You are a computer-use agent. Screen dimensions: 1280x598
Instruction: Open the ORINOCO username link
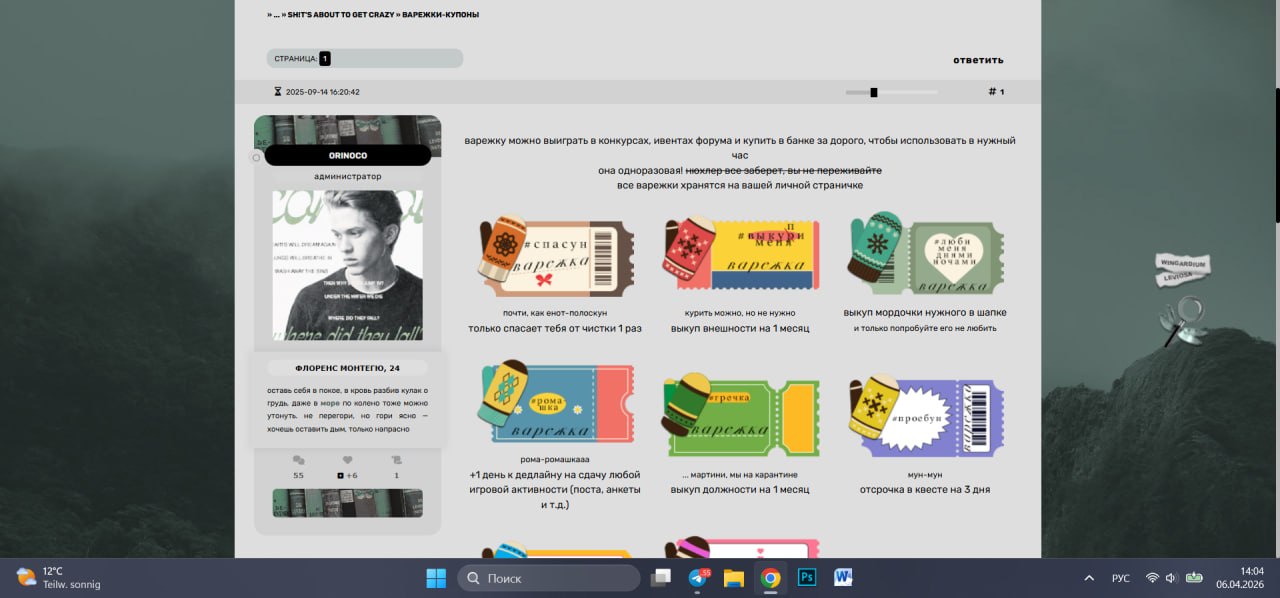click(348, 156)
